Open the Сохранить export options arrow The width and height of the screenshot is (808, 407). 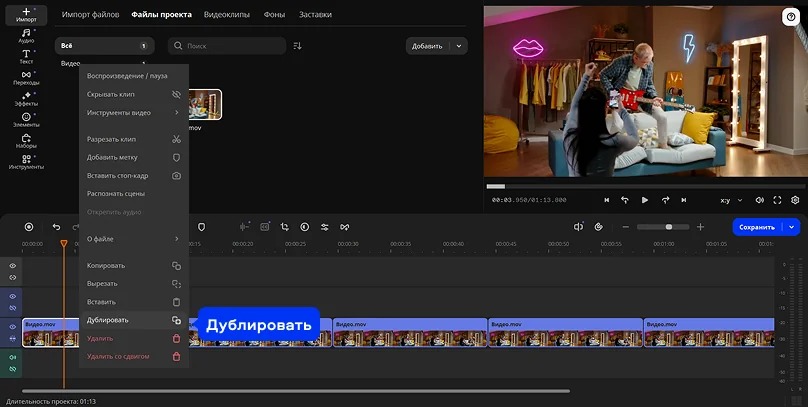coord(792,227)
